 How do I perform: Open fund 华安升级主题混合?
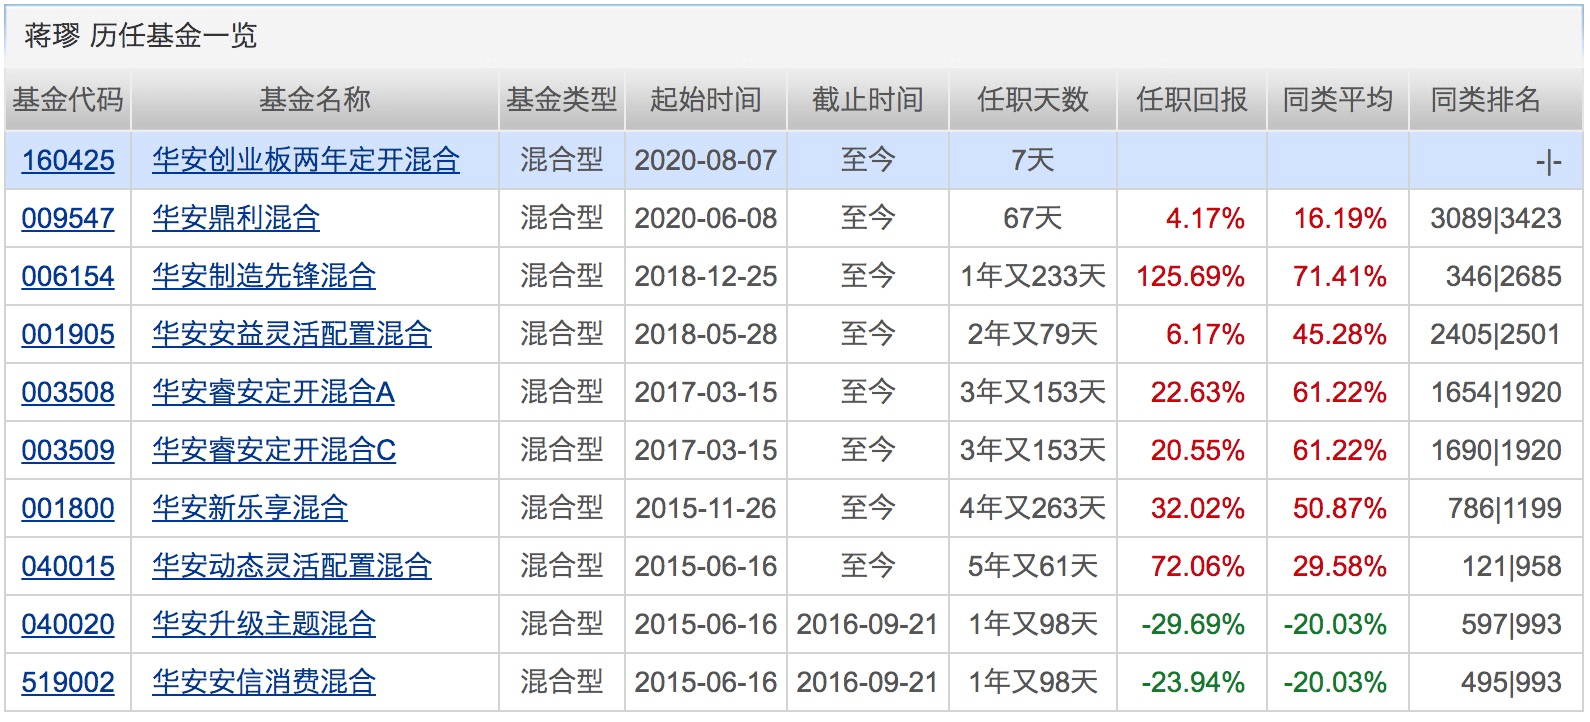(x=264, y=624)
